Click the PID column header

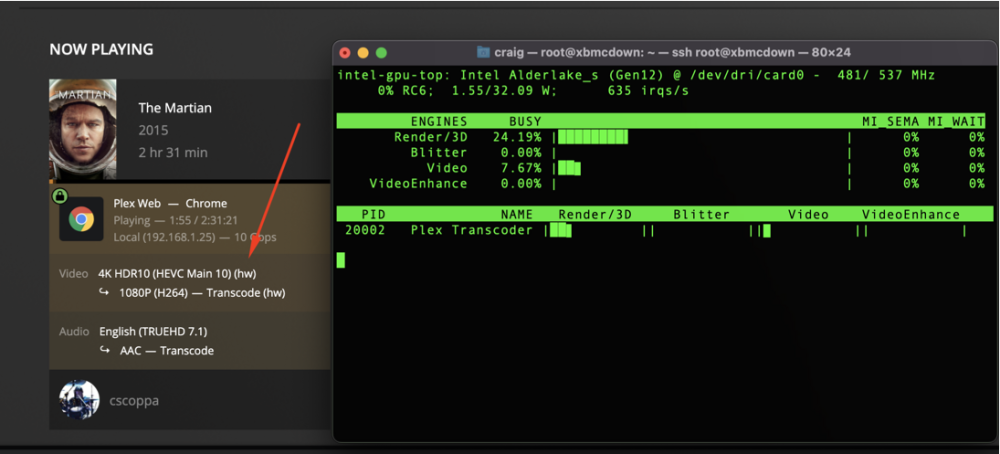tap(373, 215)
